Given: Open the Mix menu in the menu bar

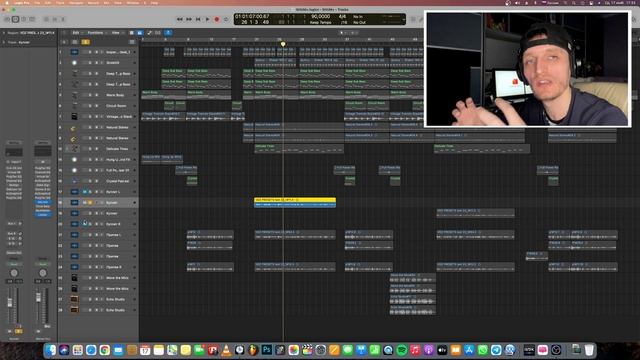Looking at the screenshot, I should tap(107, 3).
